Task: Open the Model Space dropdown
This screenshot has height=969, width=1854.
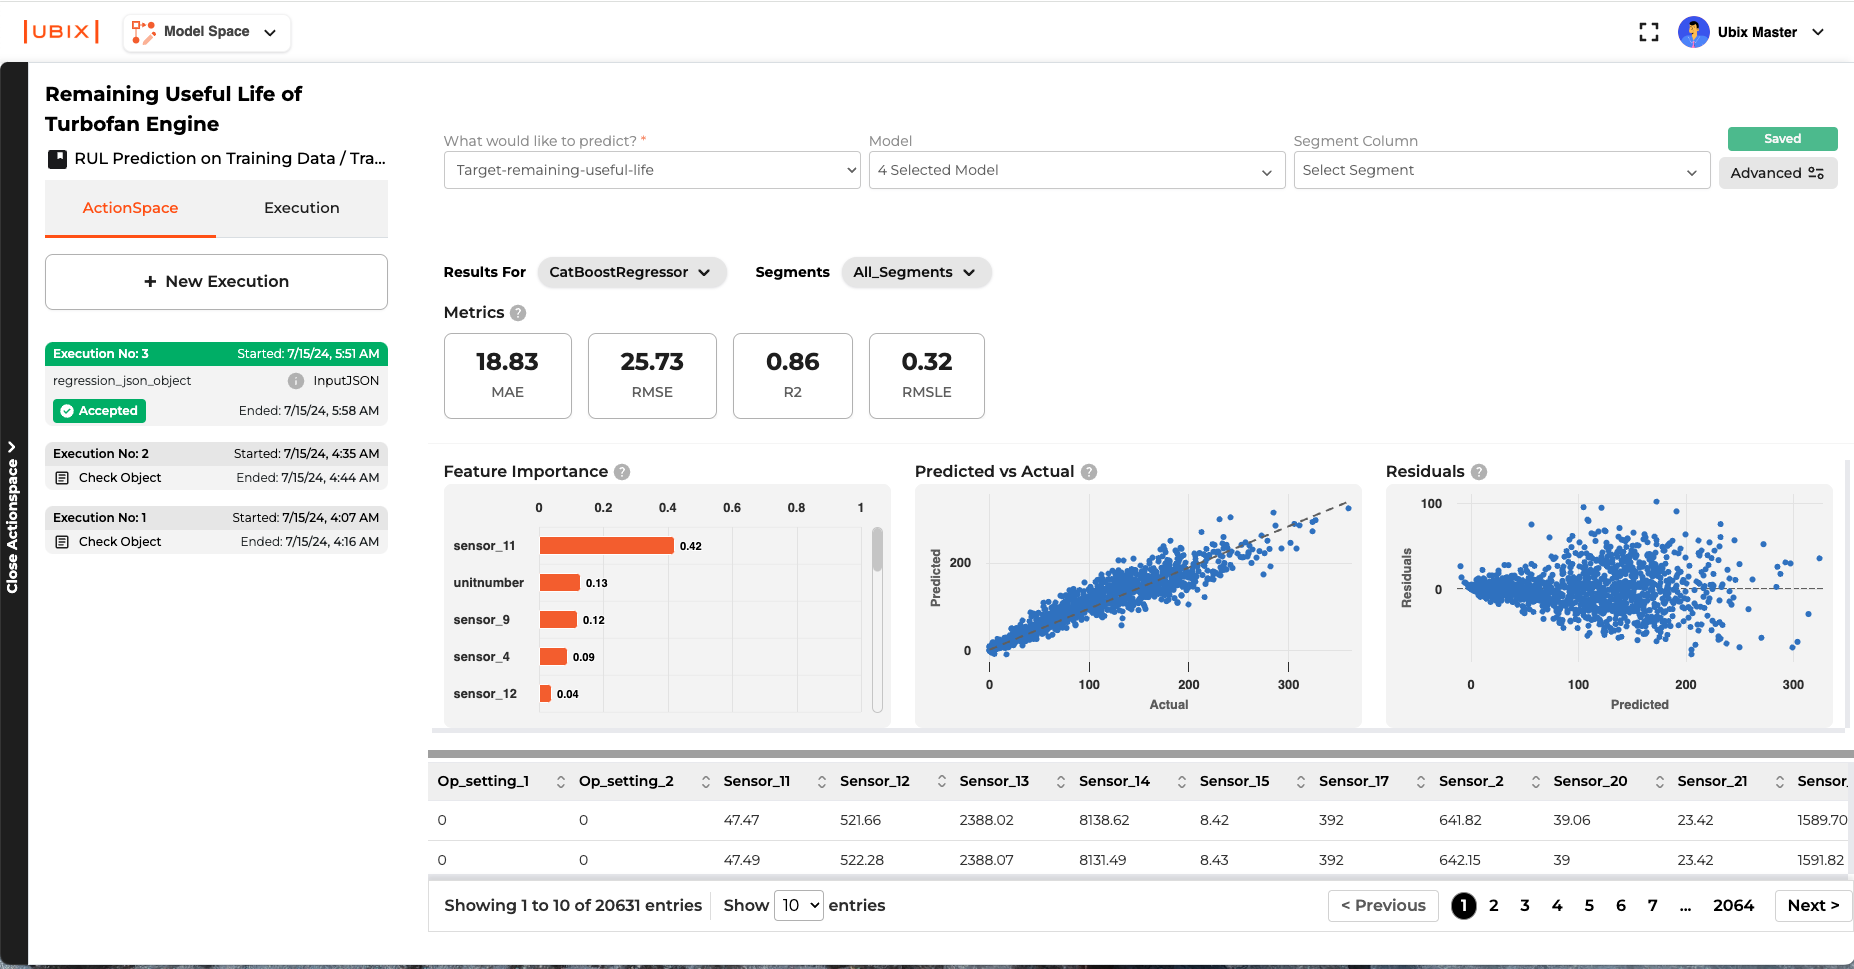Action: coord(207,32)
